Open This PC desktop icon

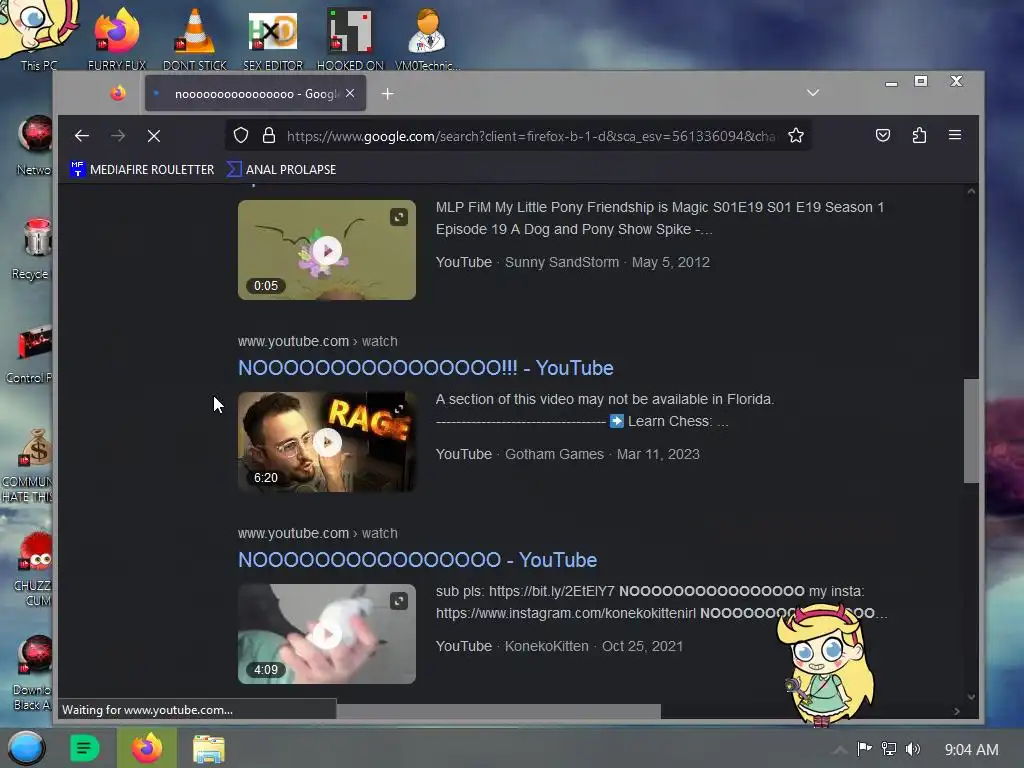click(39, 36)
